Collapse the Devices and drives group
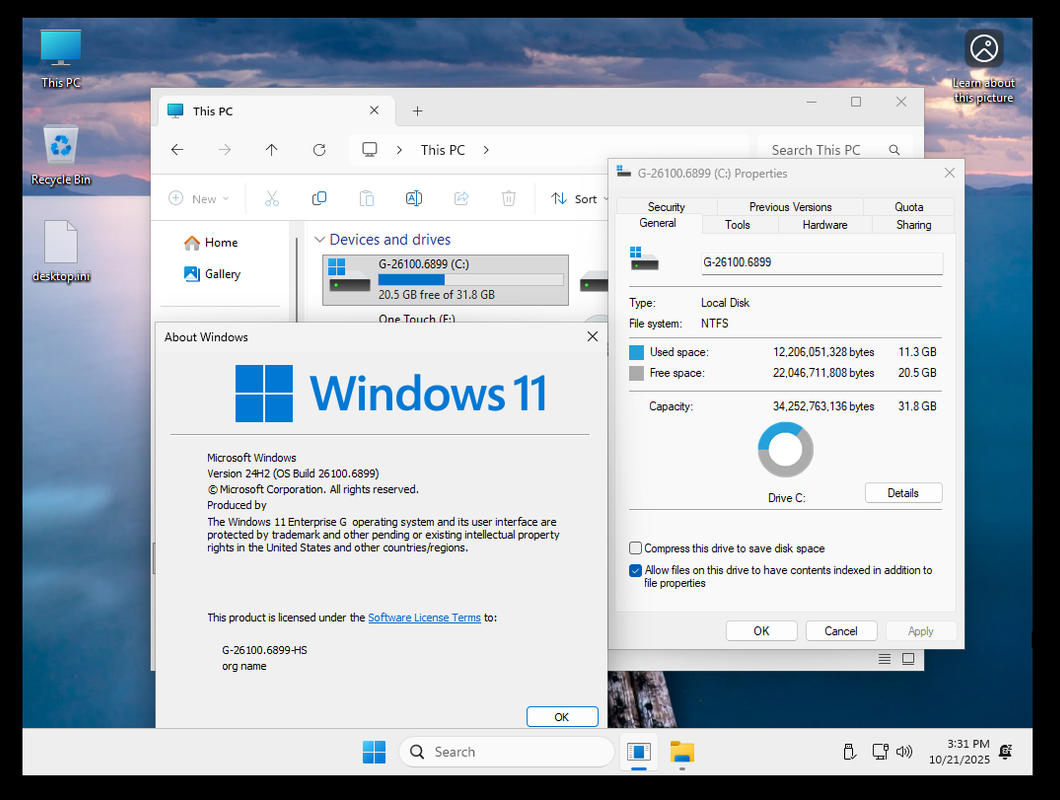This screenshot has height=800, width=1060. click(x=320, y=239)
